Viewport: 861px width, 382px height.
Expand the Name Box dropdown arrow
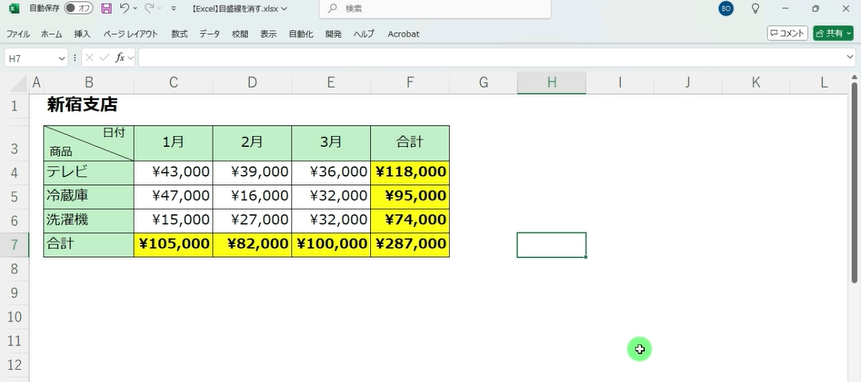[61, 58]
